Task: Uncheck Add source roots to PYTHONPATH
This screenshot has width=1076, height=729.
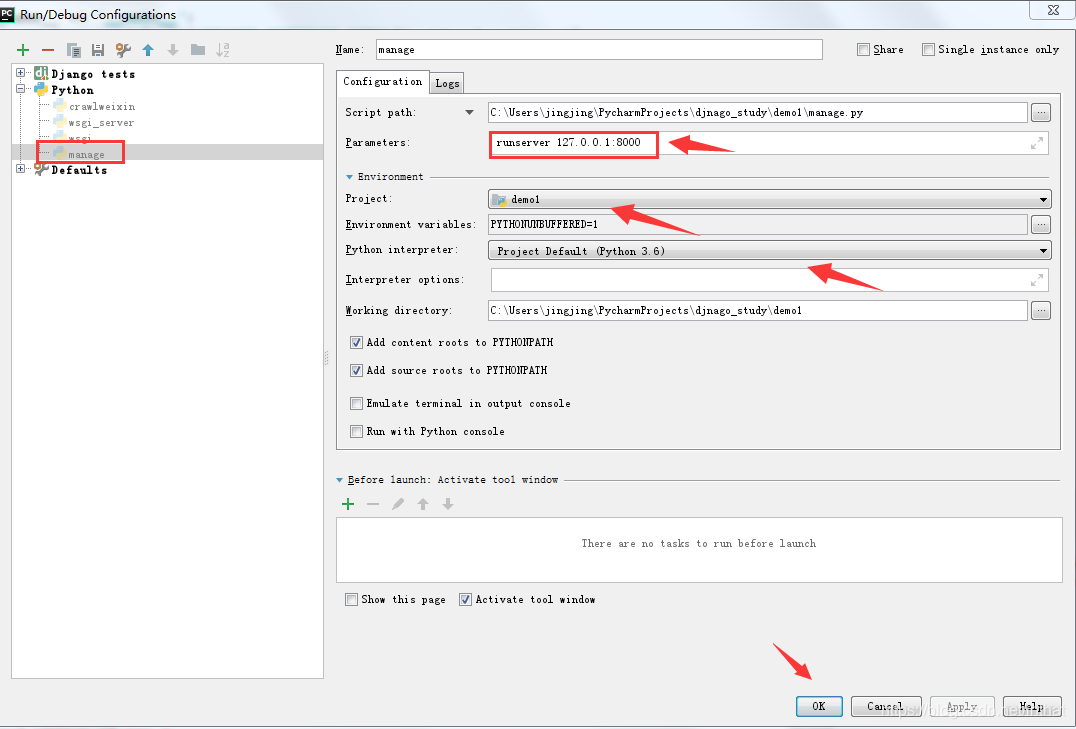Action: [x=356, y=371]
